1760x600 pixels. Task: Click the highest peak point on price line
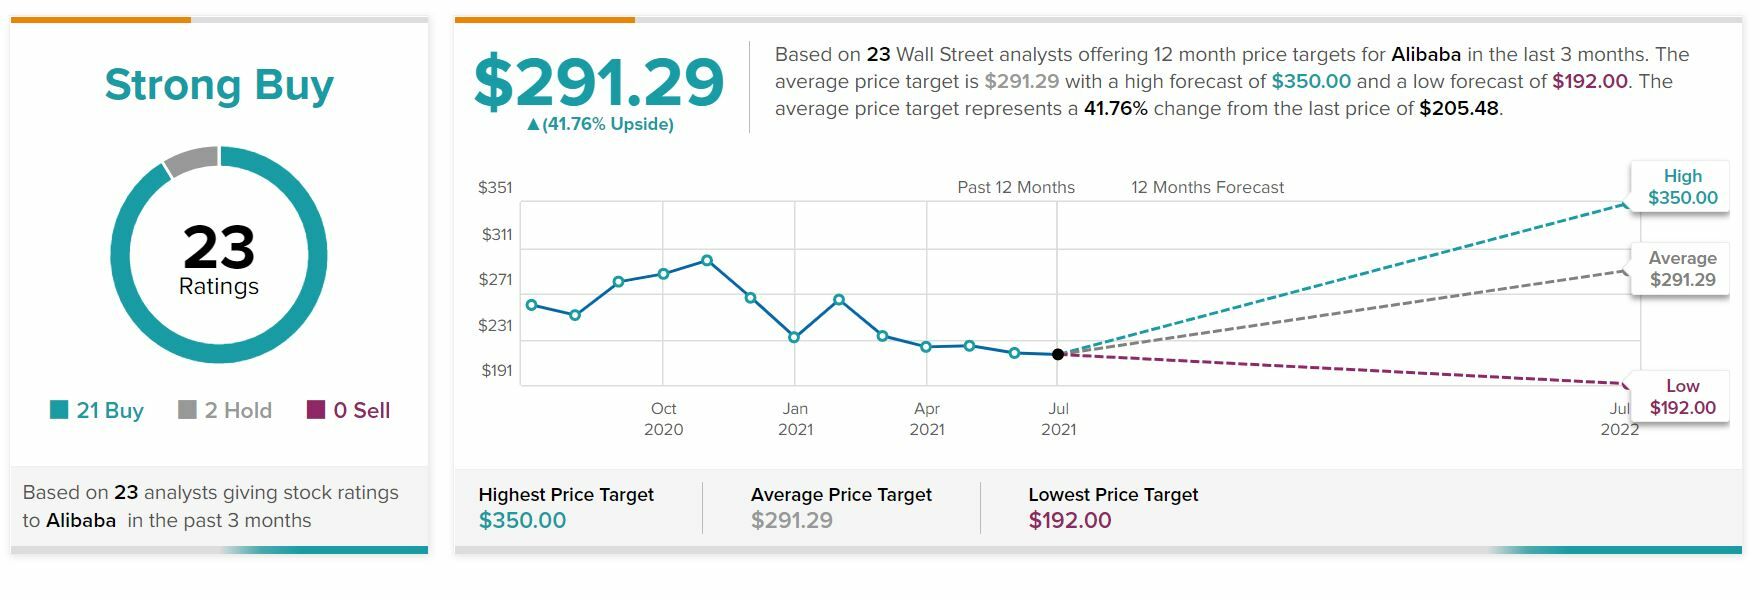coord(707,261)
